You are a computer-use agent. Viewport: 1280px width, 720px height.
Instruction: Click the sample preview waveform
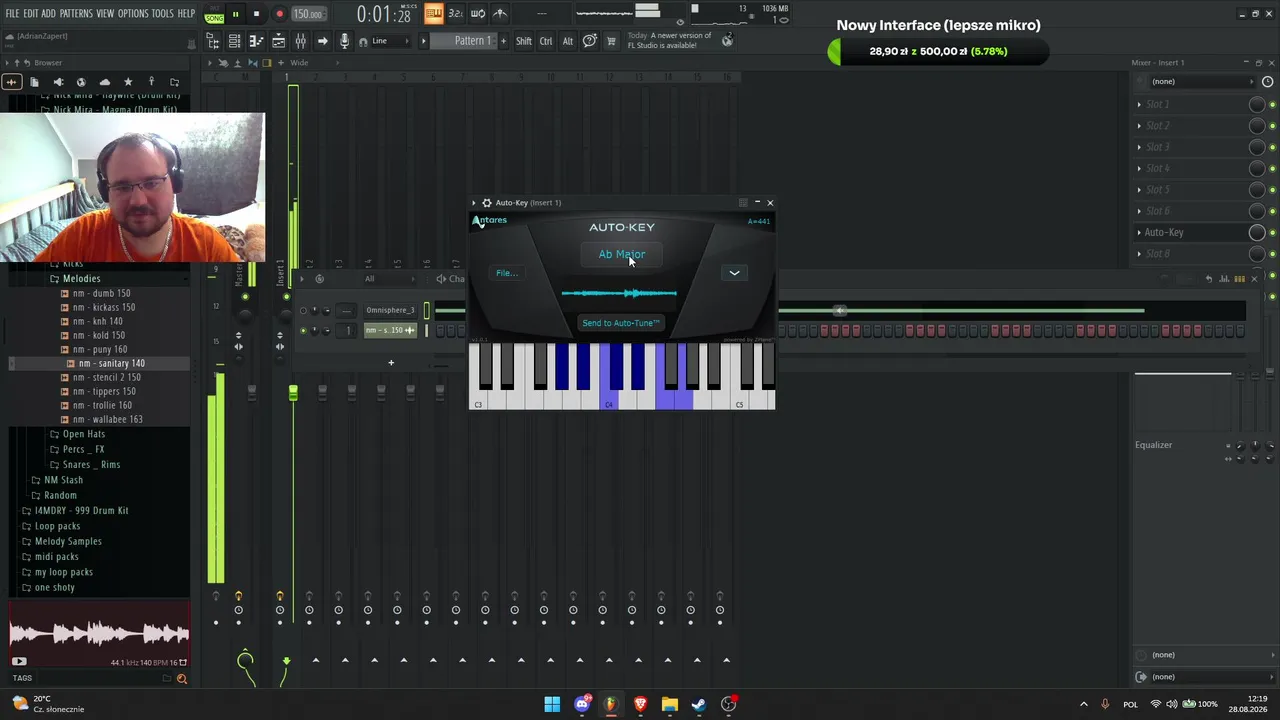pos(99,633)
